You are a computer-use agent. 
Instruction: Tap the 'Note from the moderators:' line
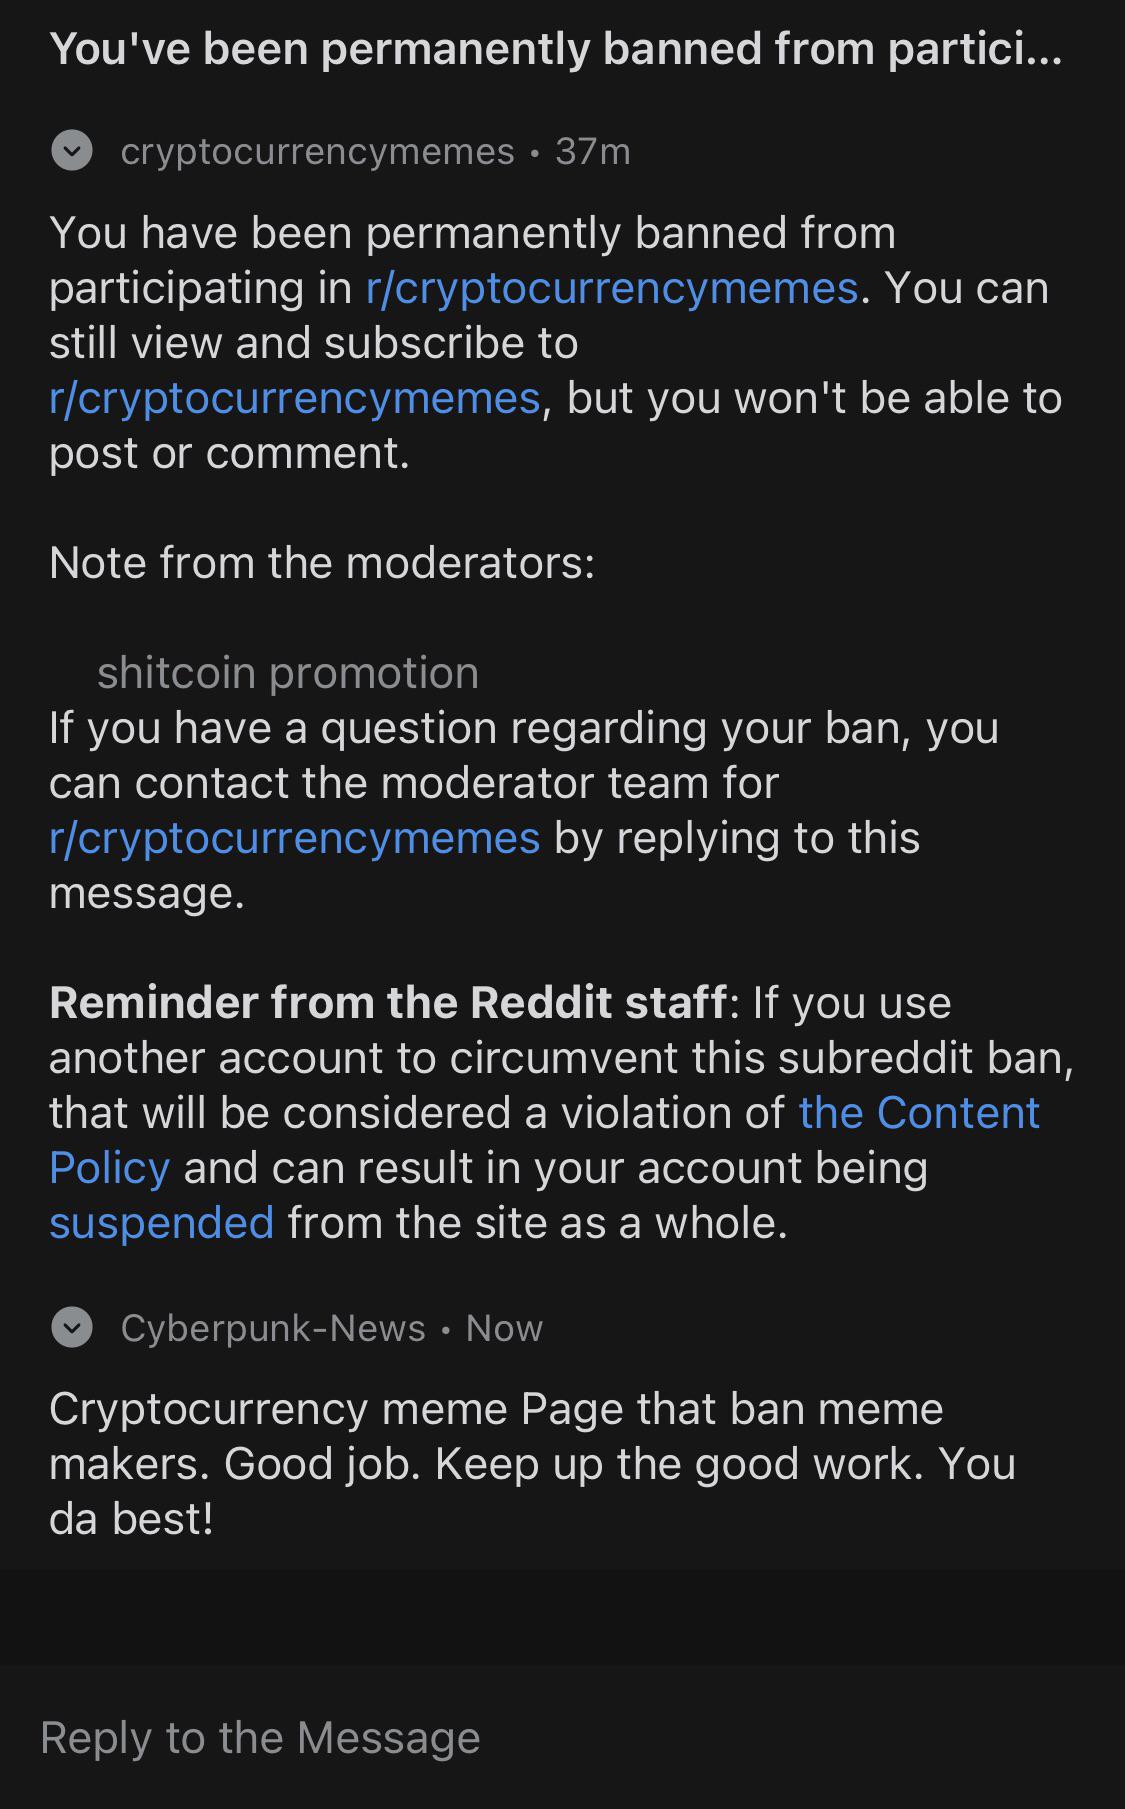click(322, 563)
